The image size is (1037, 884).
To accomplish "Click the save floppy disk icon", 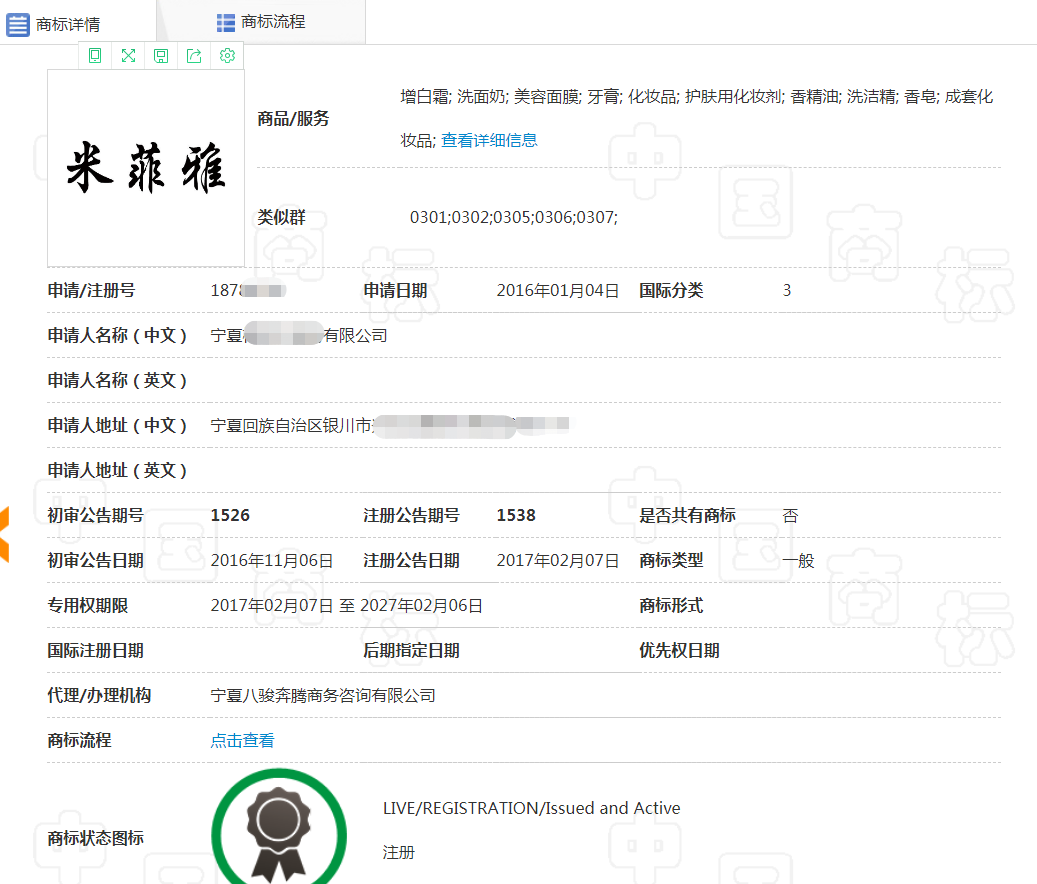I will coord(161,56).
